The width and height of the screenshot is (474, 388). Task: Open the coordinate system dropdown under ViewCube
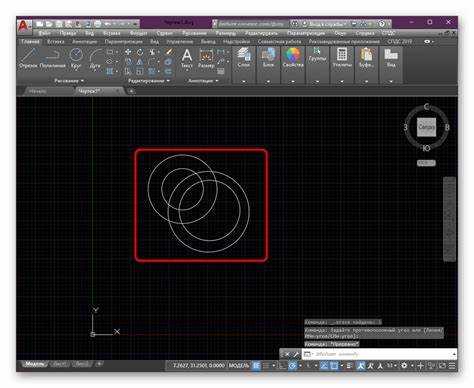(426, 163)
